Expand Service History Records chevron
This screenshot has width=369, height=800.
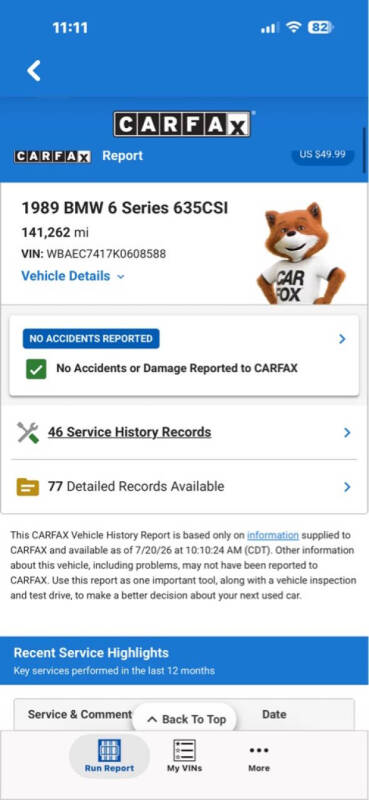(347, 433)
